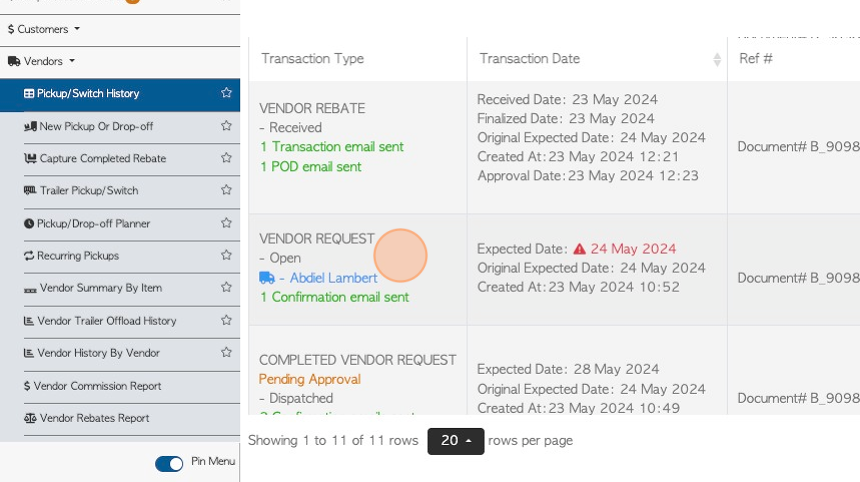The width and height of the screenshot is (860, 482).
Task: Open Vendor Commission Report
Action: [x=92, y=386]
